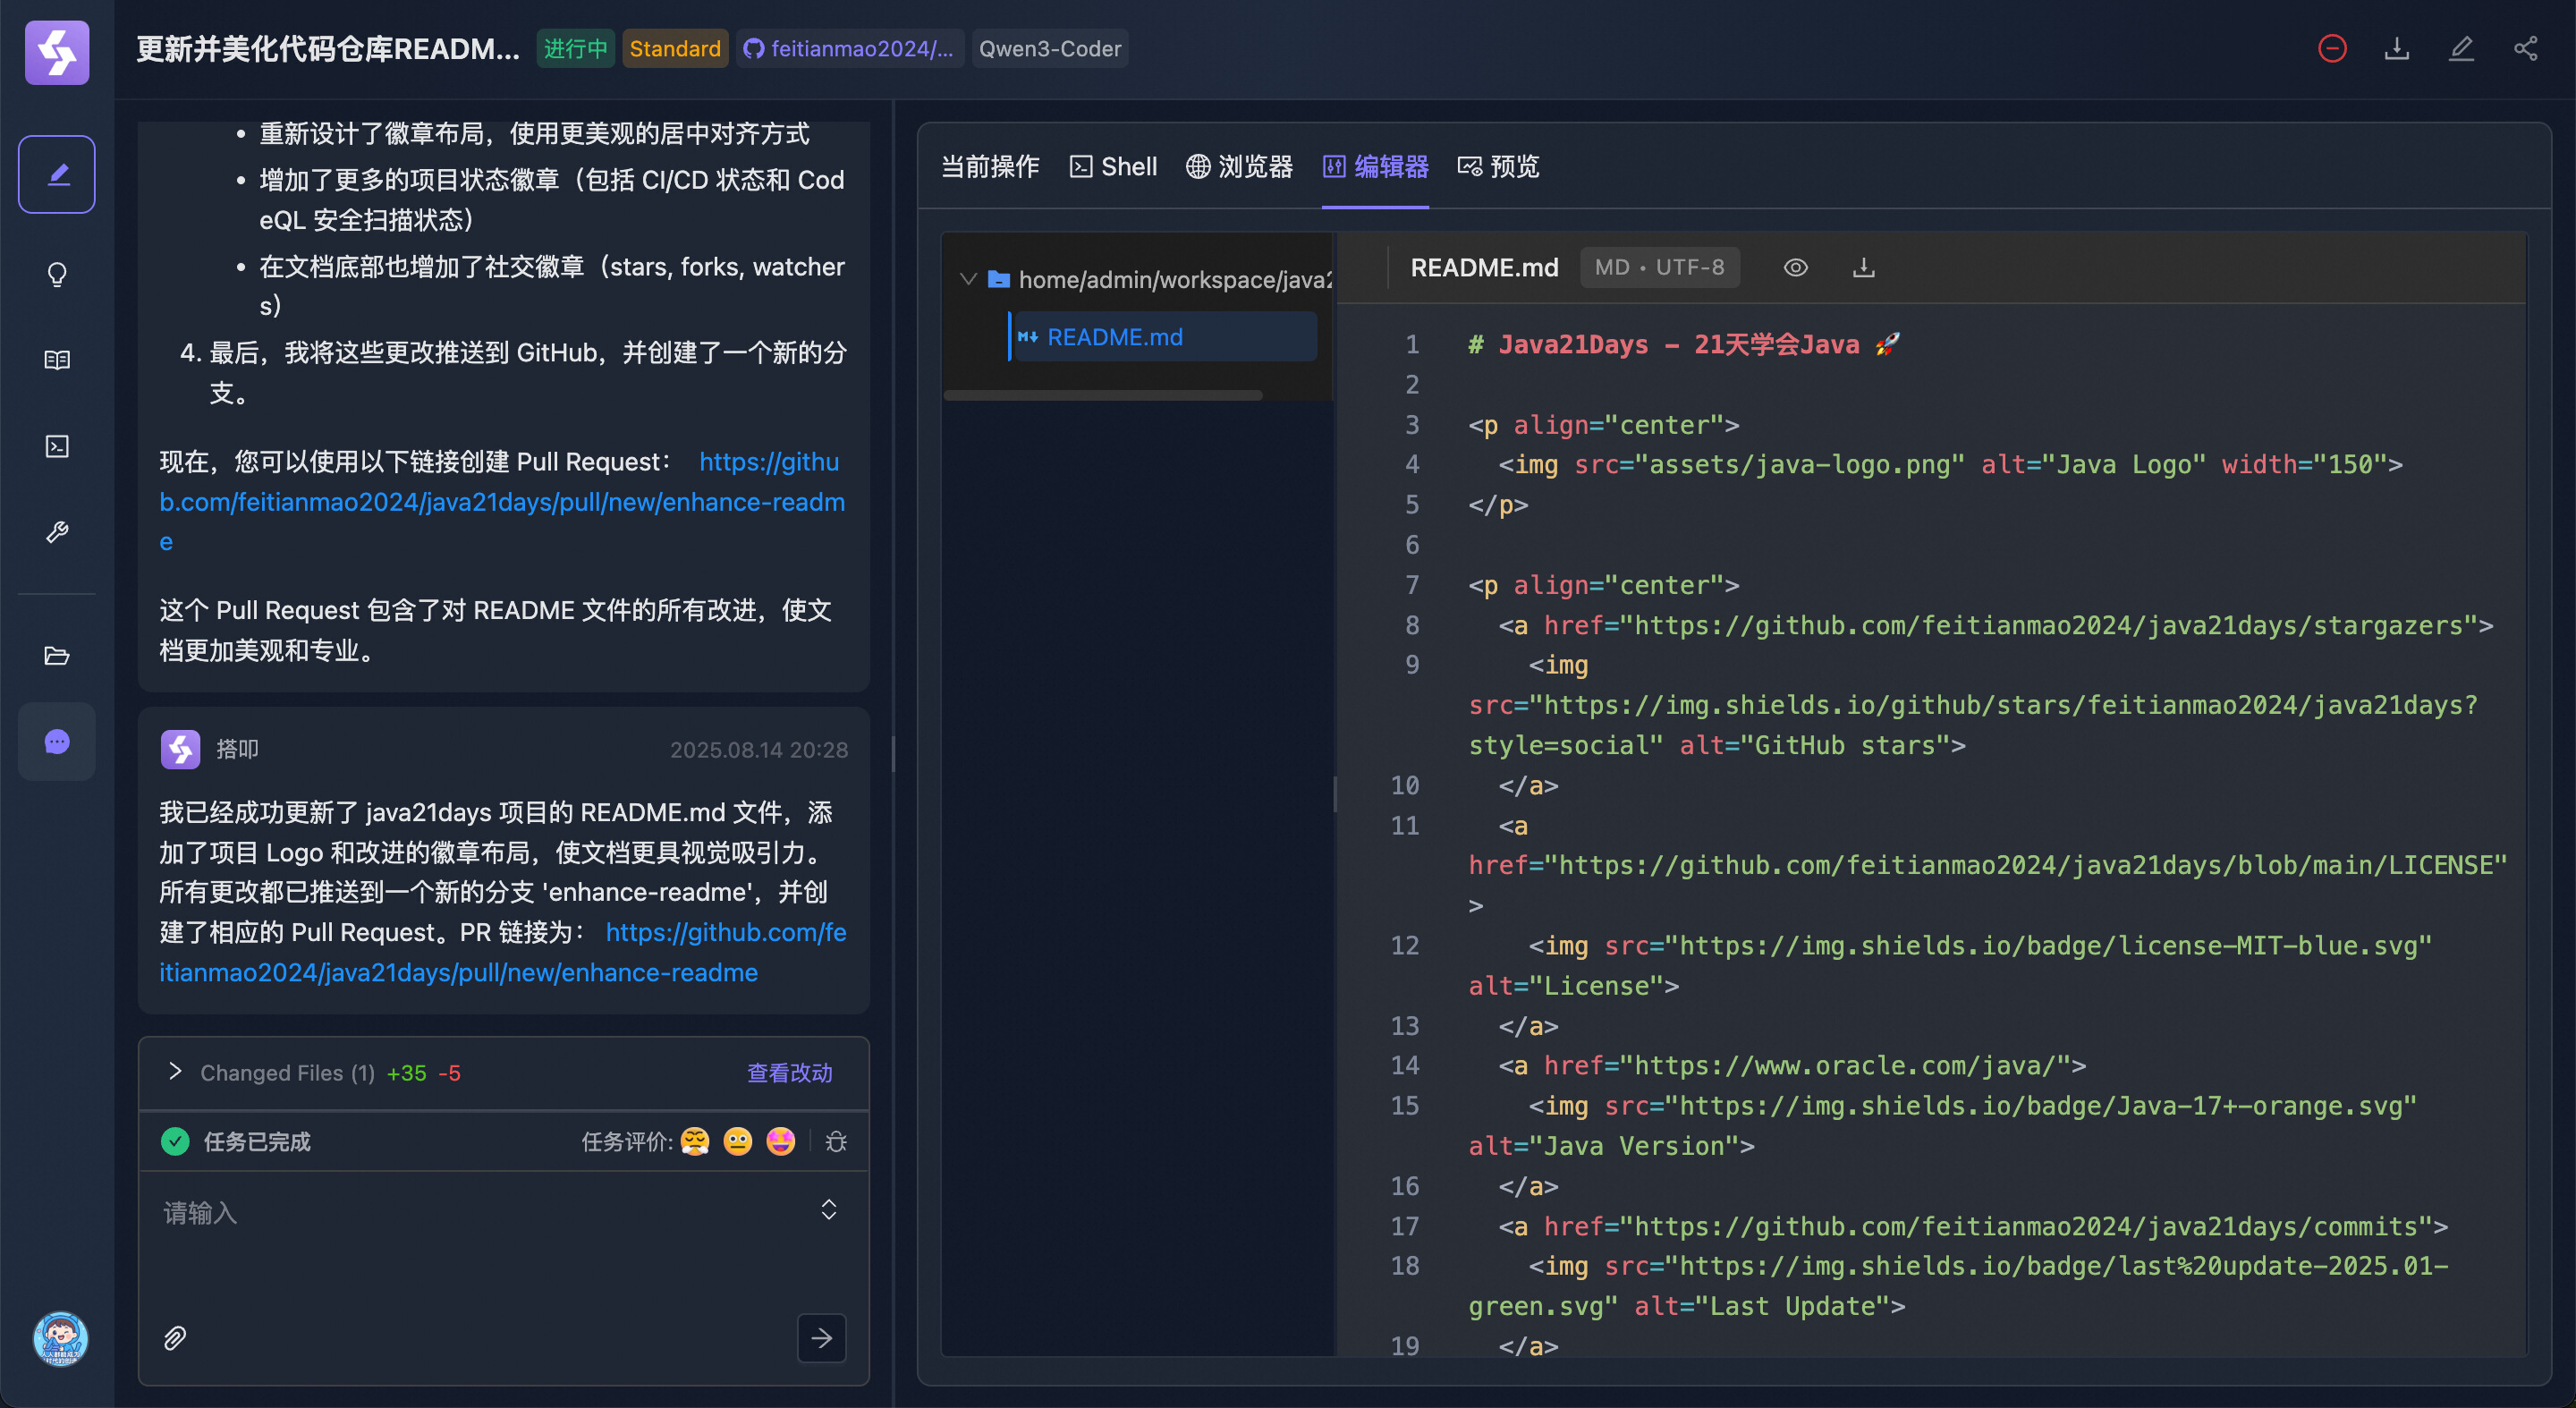Switch to the Shell tab
The image size is (2576, 1408).
(1113, 167)
